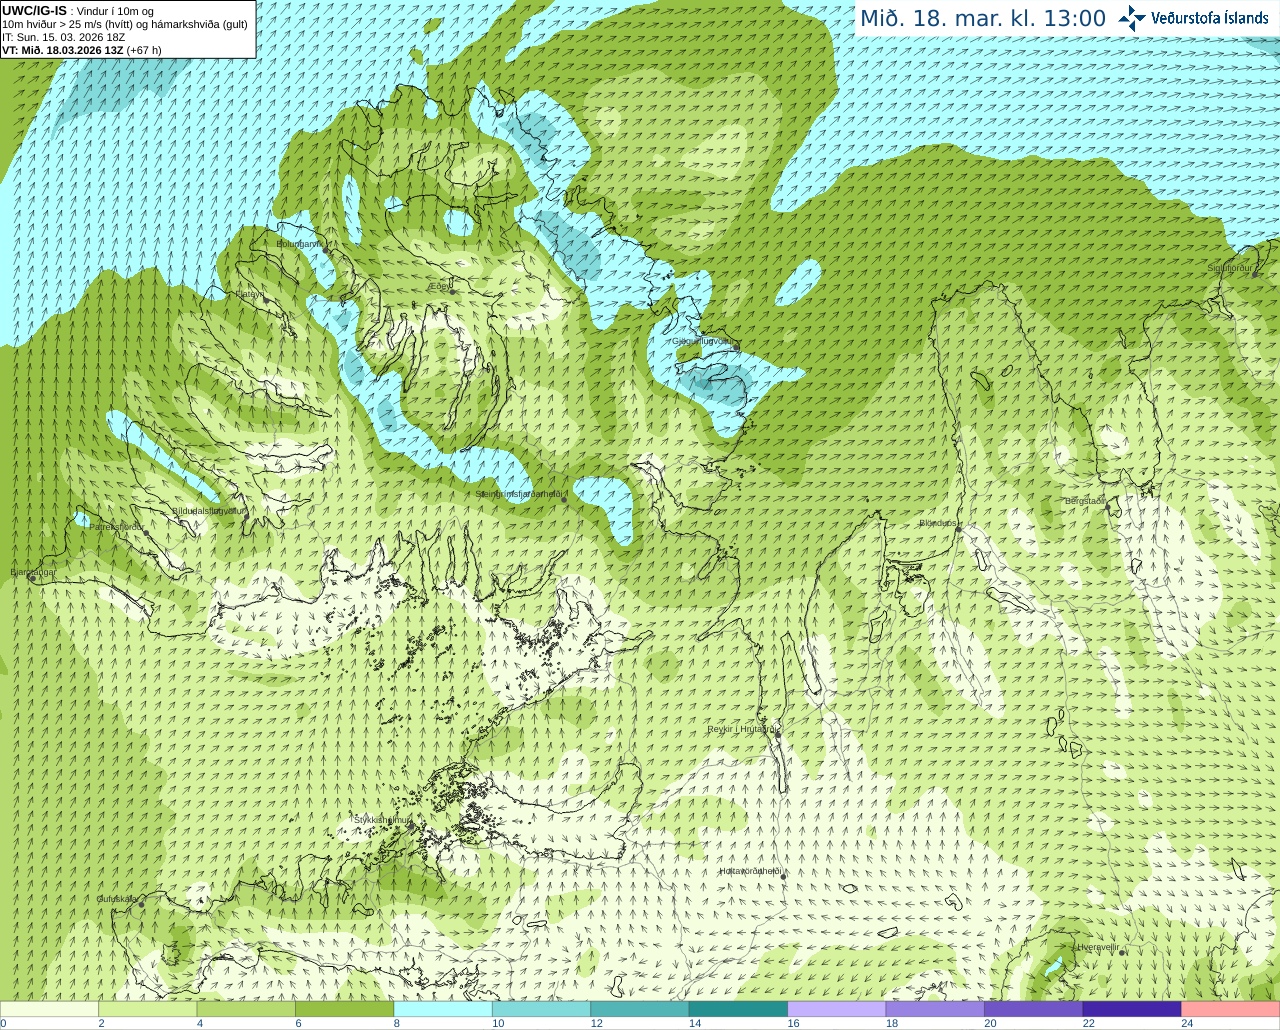Click the Siglufjörður station dot
Viewport: 1280px width, 1030px height.
1255,273
